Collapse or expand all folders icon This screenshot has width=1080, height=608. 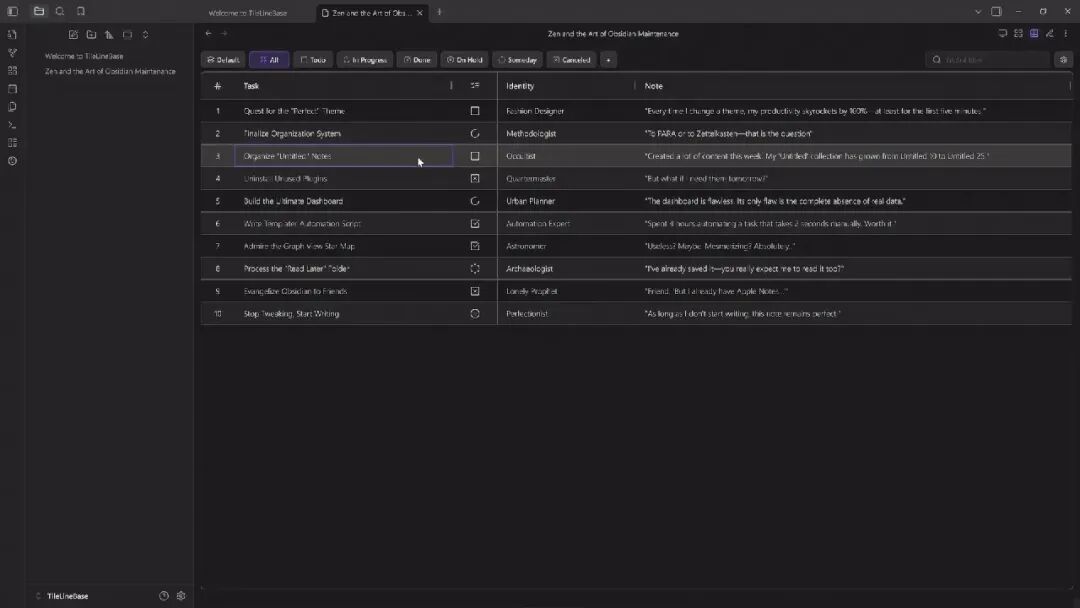point(145,34)
